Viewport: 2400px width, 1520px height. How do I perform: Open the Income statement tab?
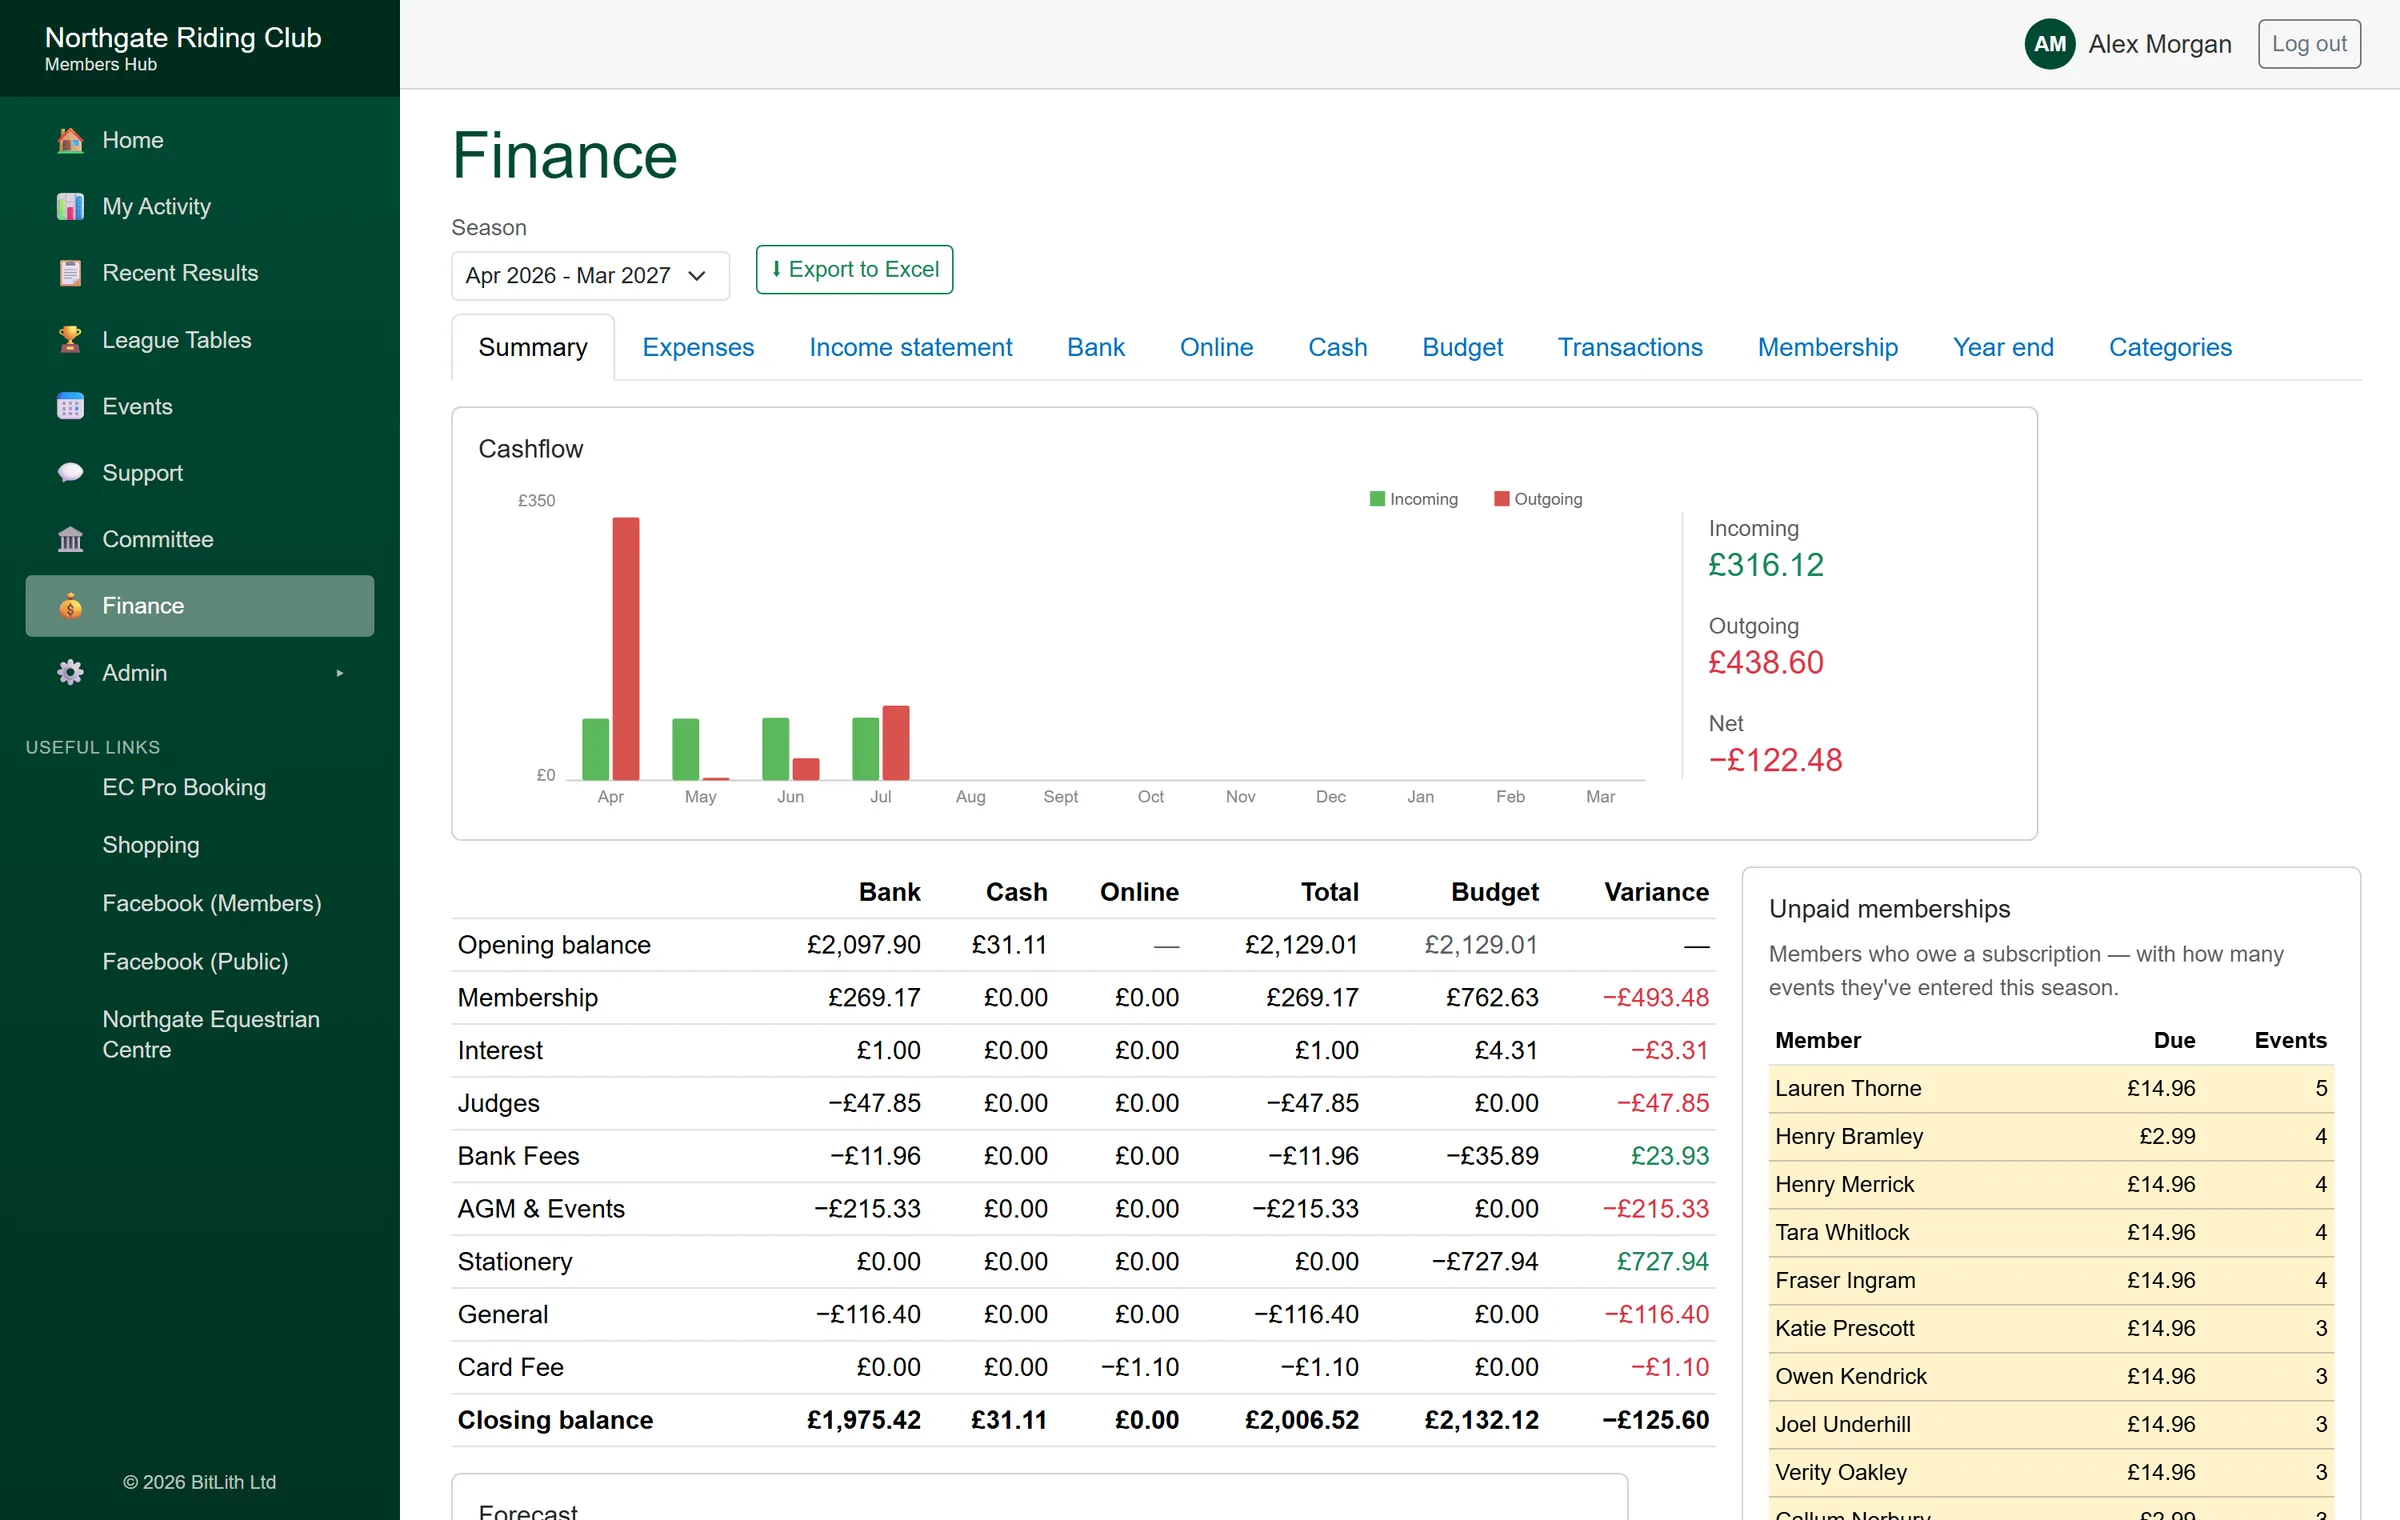[910, 347]
